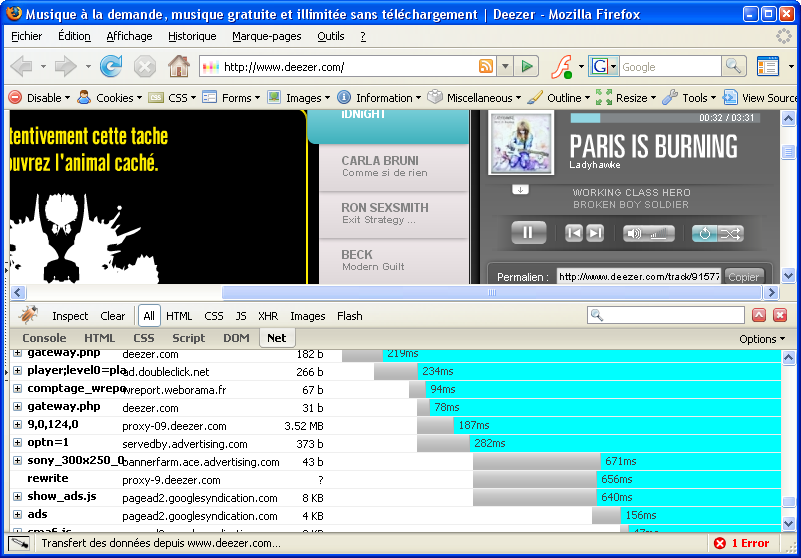Open the URL history dropdown arrow
The width and height of the screenshot is (801, 558).
[x=505, y=66]
